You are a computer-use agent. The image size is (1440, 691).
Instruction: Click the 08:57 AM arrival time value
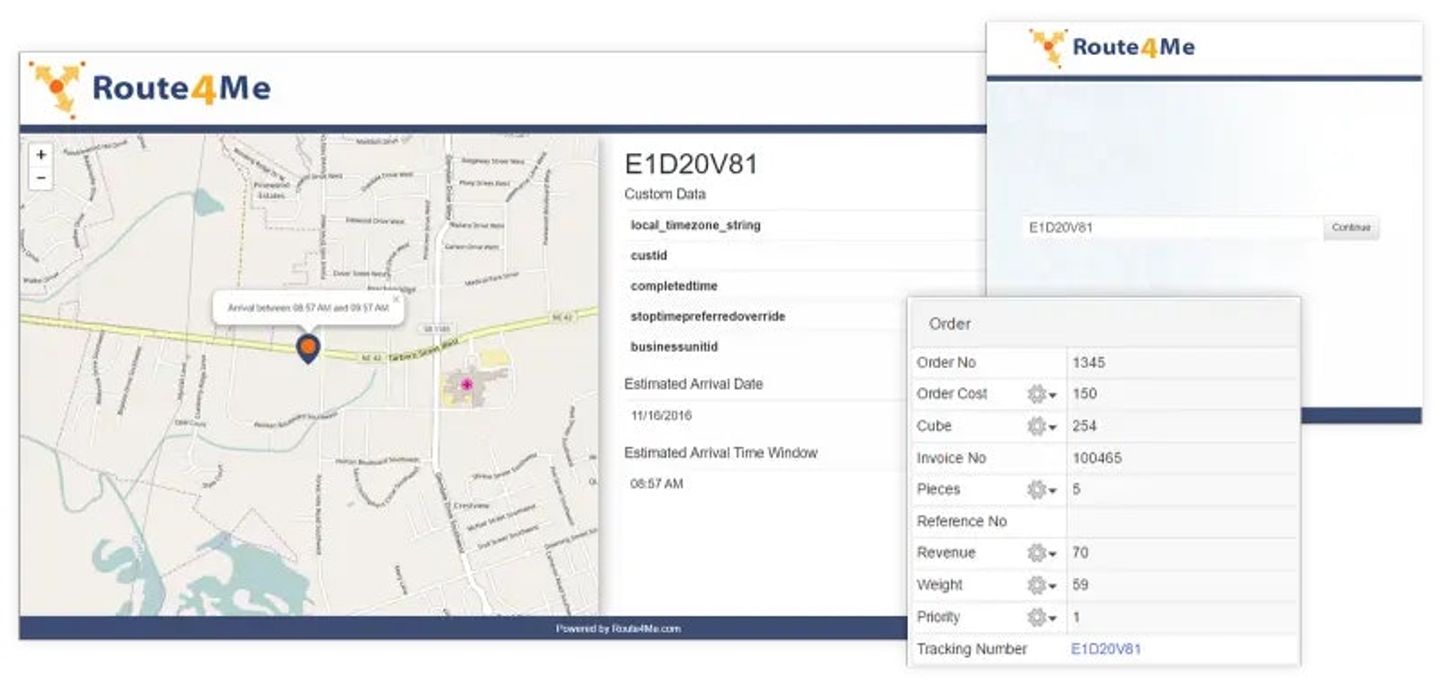click(x=657, y=484)
